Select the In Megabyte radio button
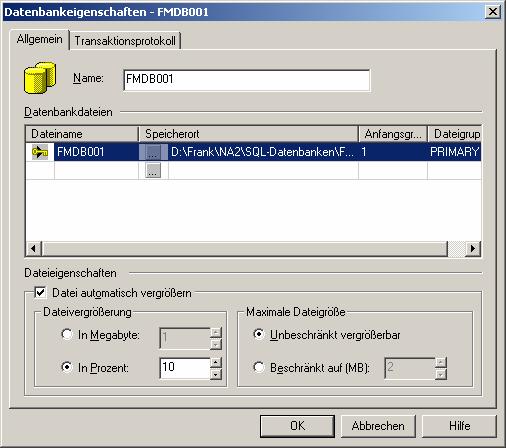Viewport: 506px width, 448px height. tap(67, 334)
